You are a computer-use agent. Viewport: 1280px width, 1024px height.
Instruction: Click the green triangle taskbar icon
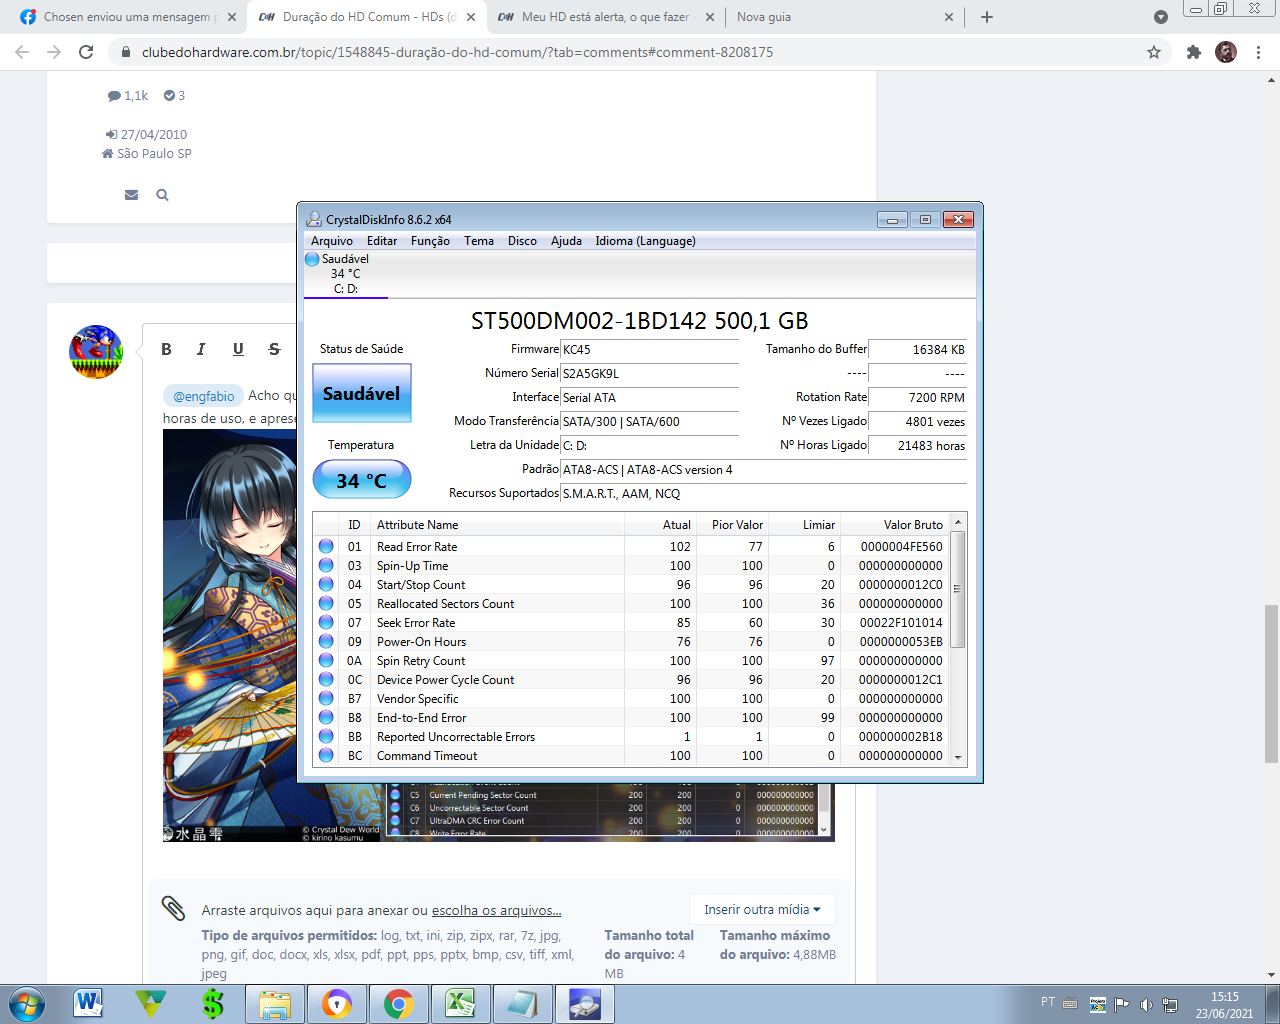150,1004
